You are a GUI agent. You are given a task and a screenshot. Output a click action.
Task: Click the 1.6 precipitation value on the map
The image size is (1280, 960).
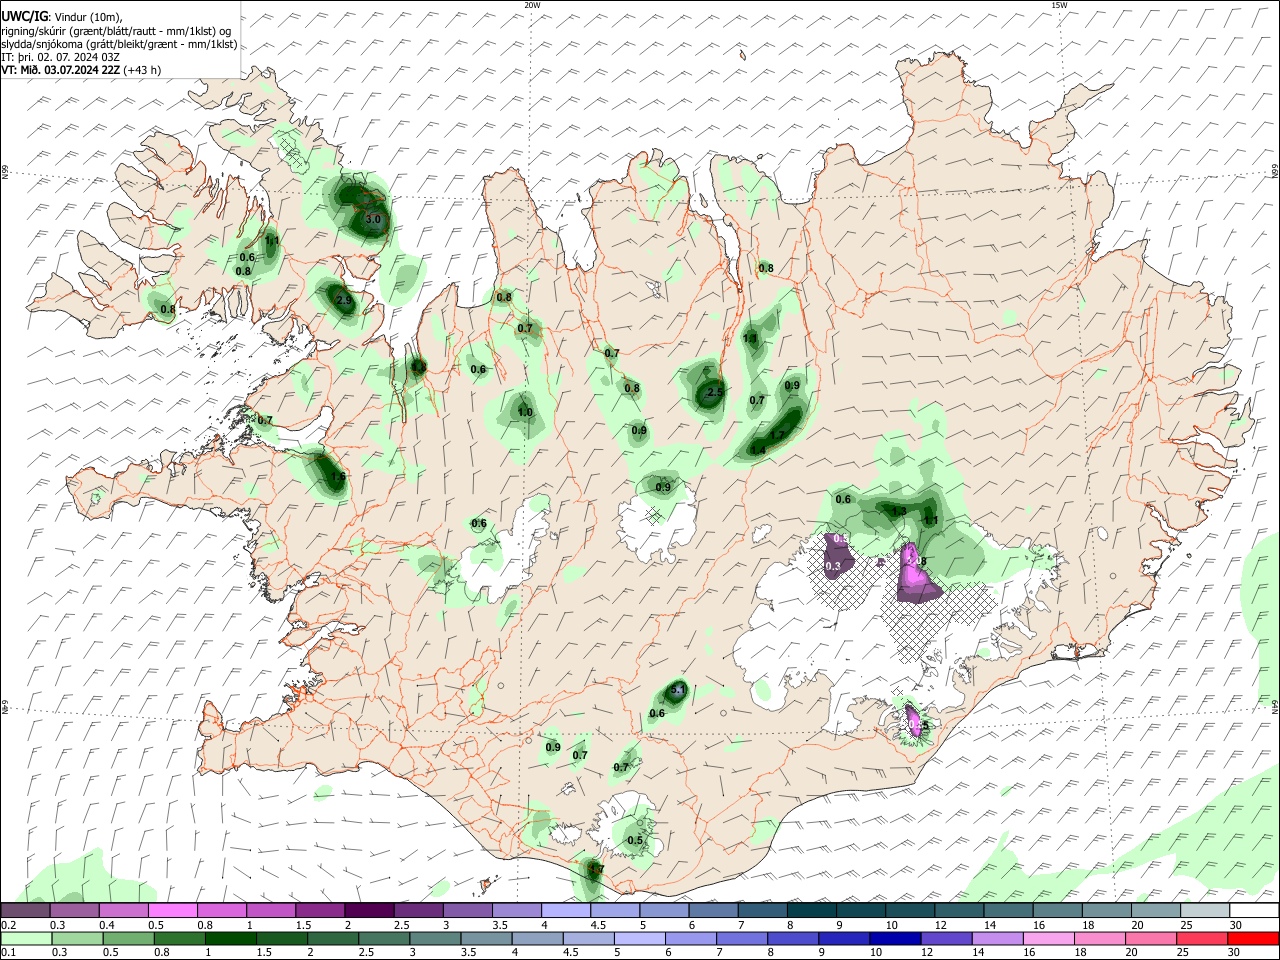click(337, 477)
